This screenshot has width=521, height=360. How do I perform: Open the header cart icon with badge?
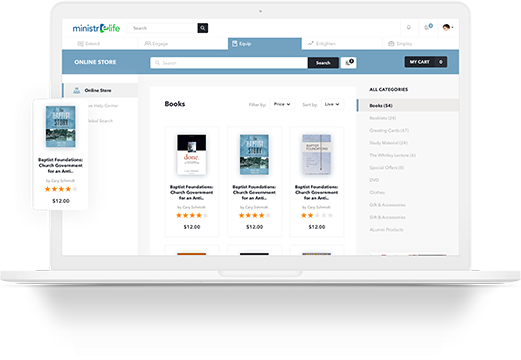coord(428,27)
